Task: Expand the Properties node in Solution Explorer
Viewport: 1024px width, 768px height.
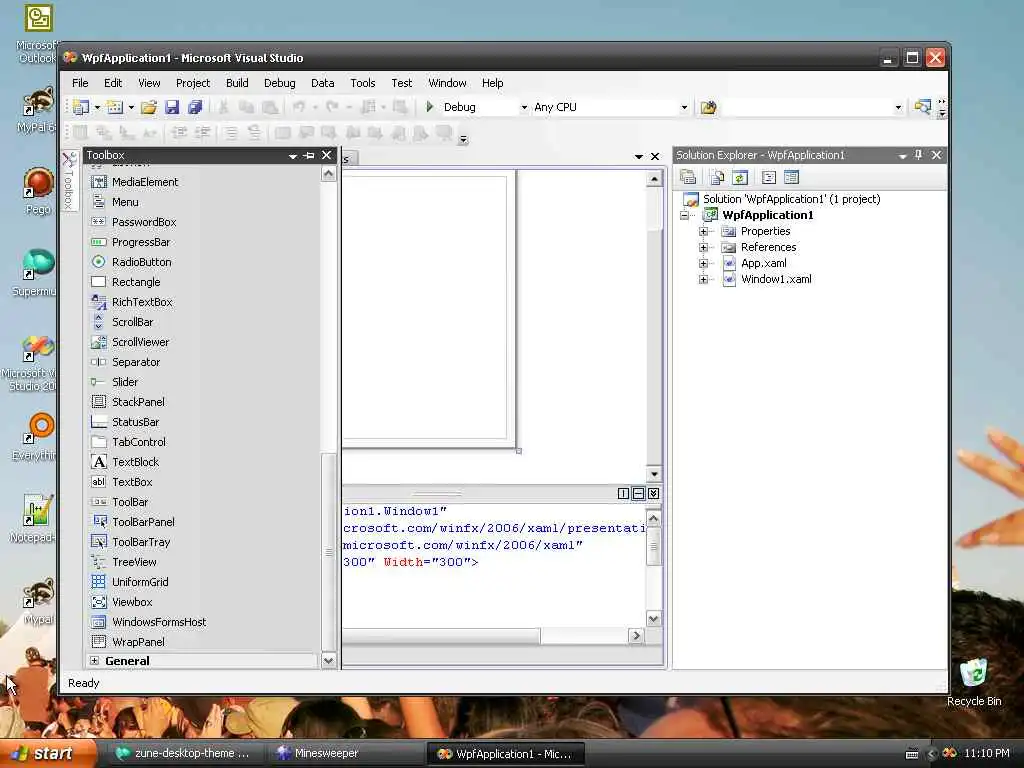Action: tap(703, 231)
